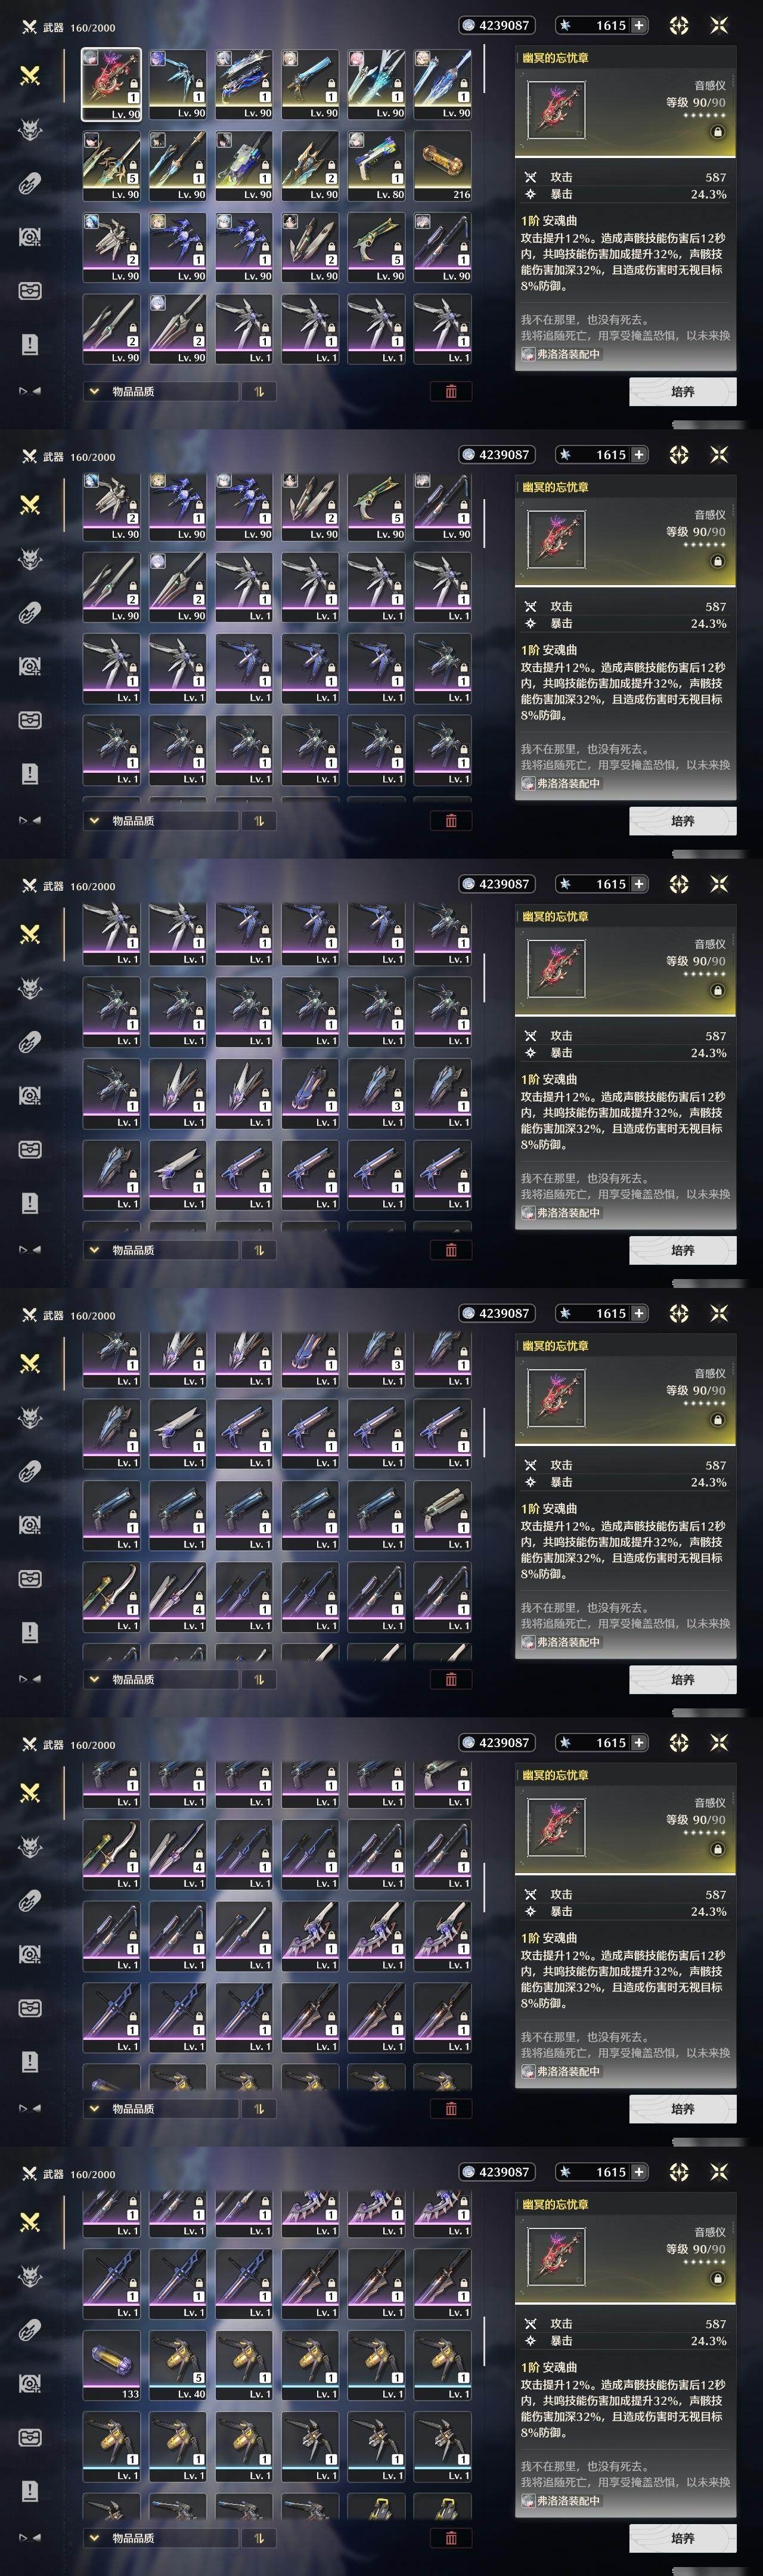Click the red trash can discard icon
The width and height of the screenshot is (763, 2576).
451,391
